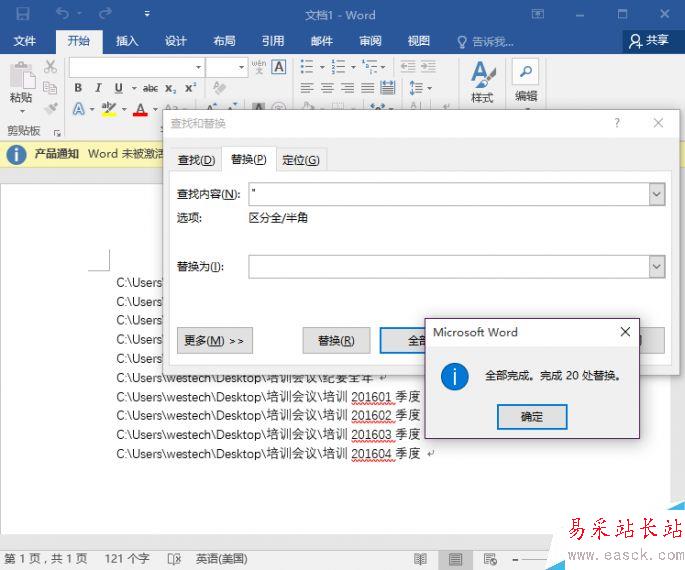Open the font size dropdown

pos(241,67)
